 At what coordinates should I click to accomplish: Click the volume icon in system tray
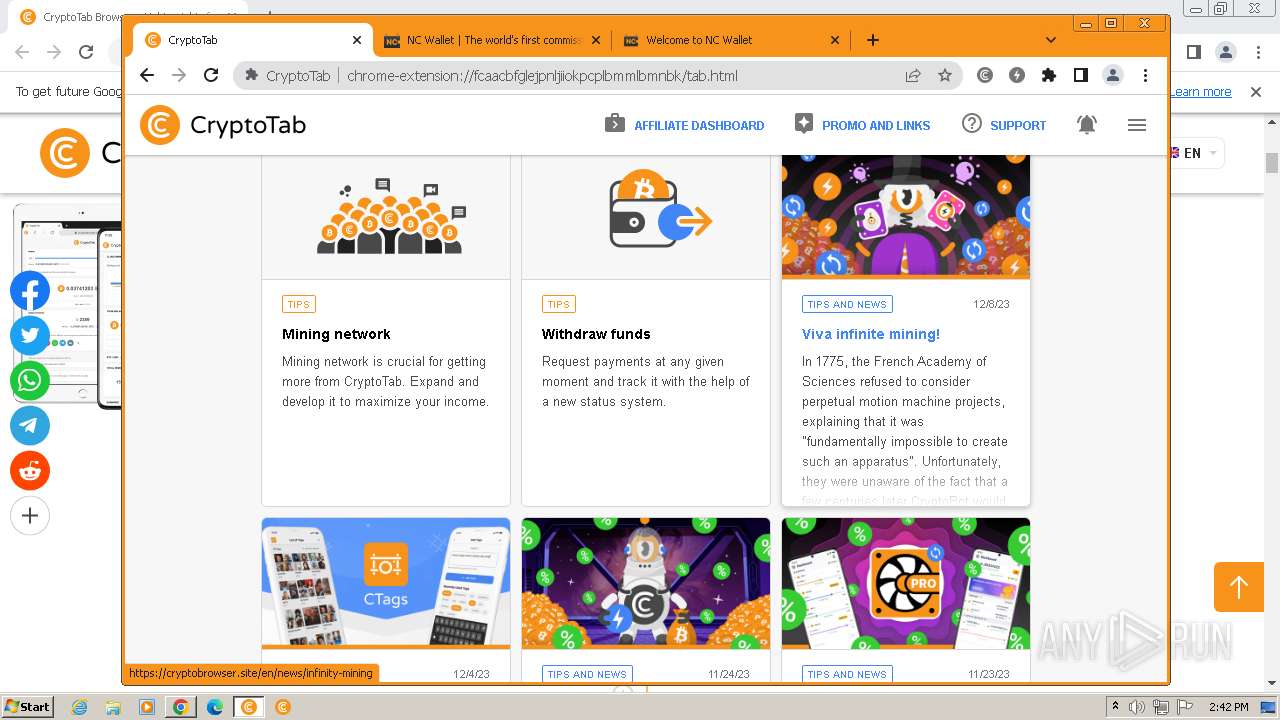(1137, 707)
